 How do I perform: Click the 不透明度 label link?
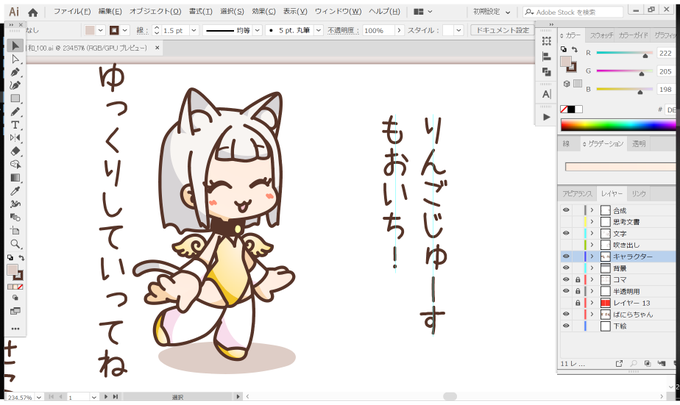click(x=343, y=30)
